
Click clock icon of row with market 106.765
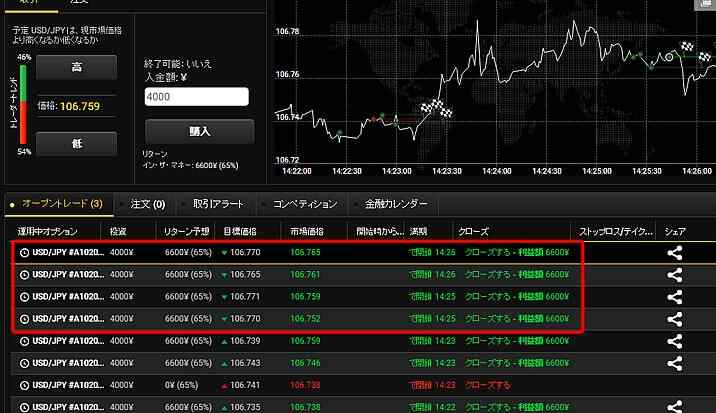pos(24,253)
